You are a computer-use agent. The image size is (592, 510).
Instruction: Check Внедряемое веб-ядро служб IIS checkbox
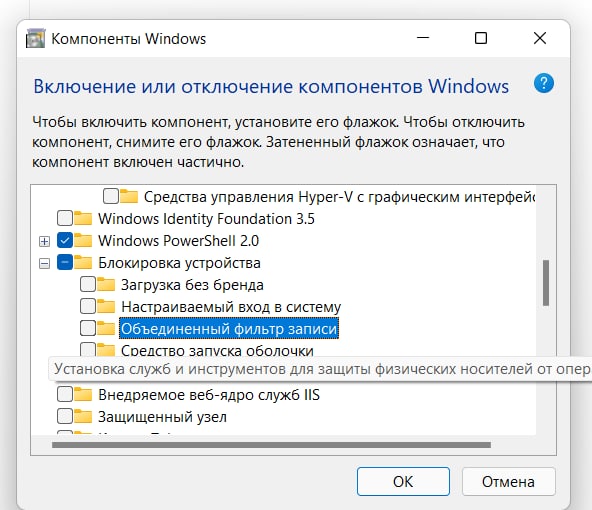point(65,394)
